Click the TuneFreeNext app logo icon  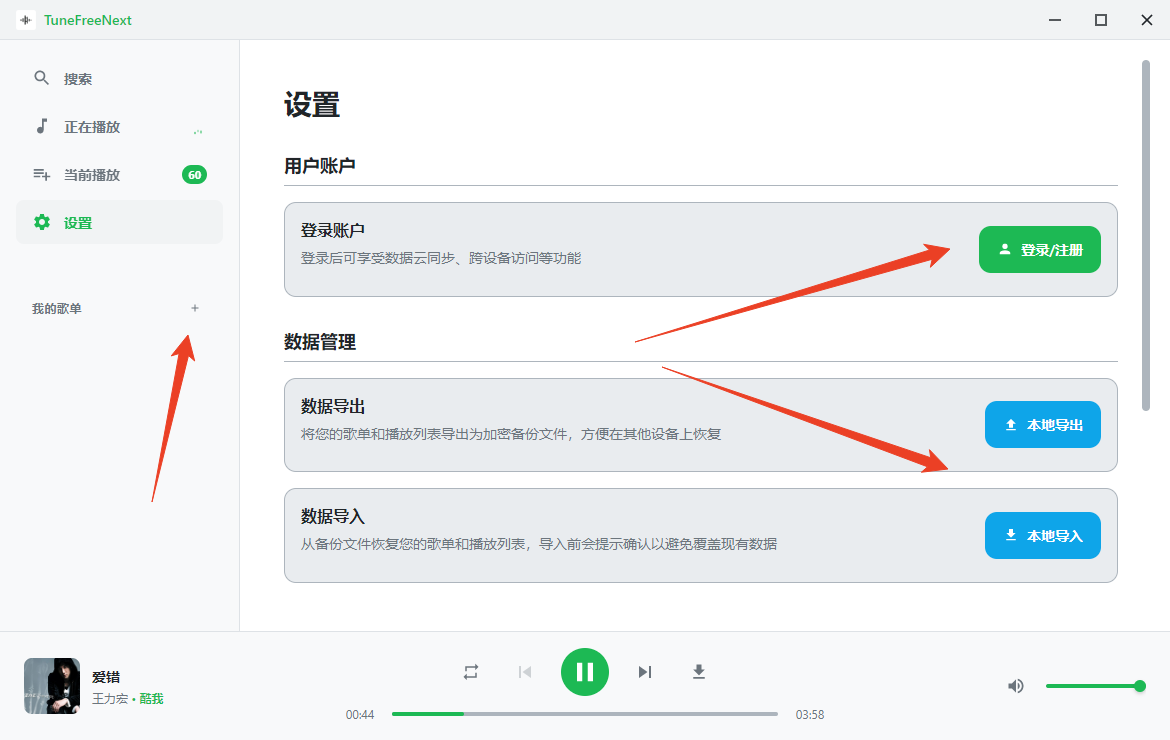pos(26,20)
